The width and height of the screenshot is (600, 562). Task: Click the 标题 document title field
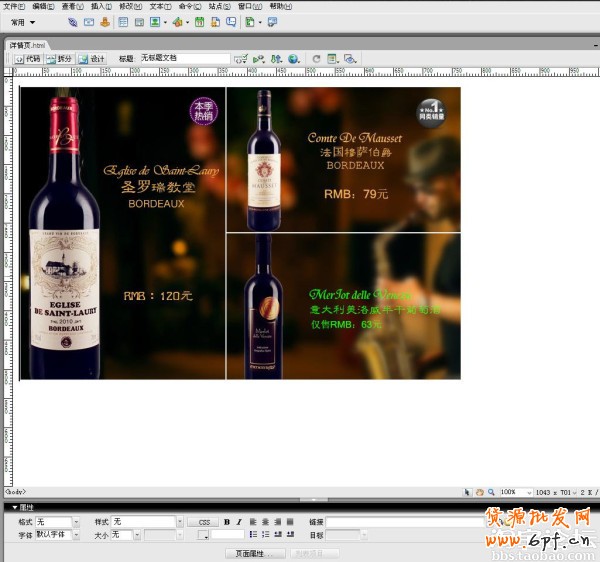185,58
